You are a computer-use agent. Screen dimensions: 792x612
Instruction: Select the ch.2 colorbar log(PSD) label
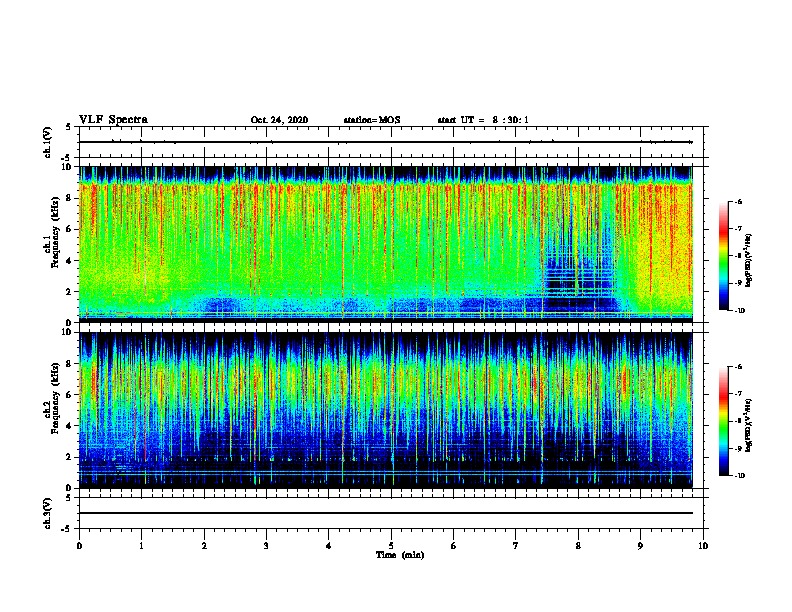tap(749, 425)
